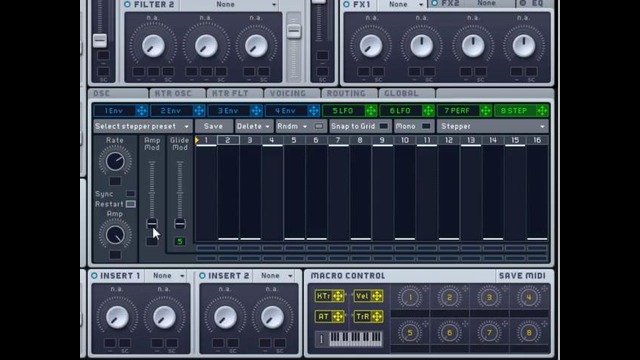Click the 5 LFO drag-assign cross icon
This screenshot has width=640, height=360.
(x=371, y=111)
